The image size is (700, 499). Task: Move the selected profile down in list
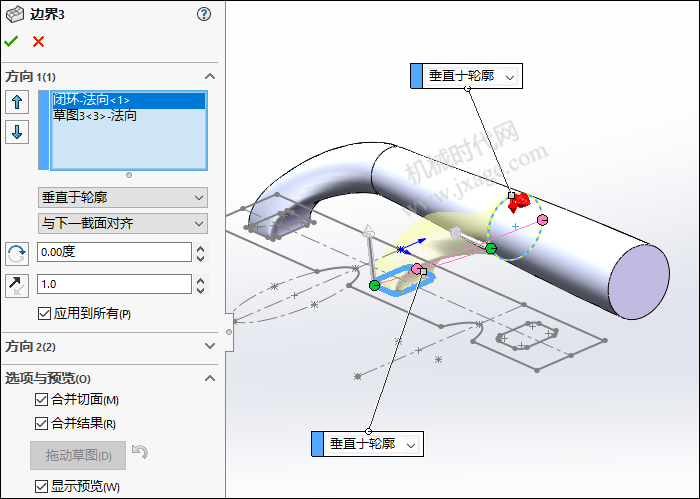point(17,132)
